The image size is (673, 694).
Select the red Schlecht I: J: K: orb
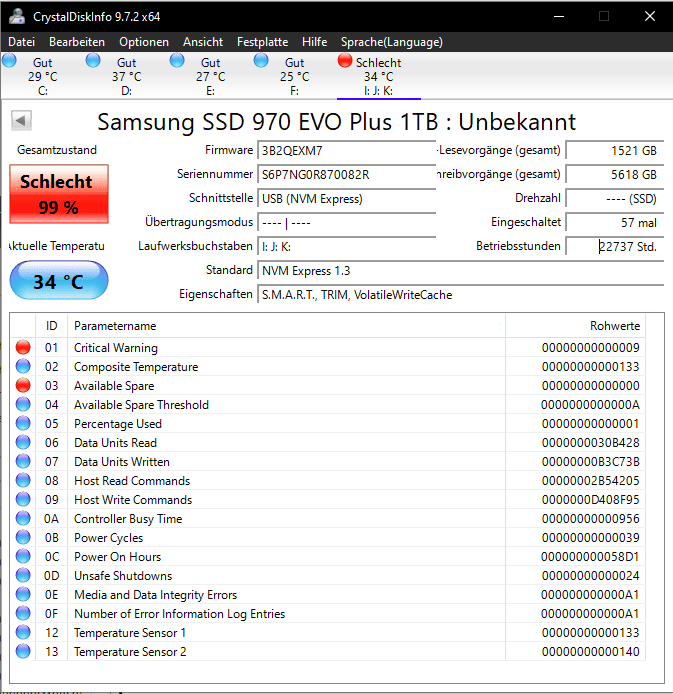tap(345, 60)
